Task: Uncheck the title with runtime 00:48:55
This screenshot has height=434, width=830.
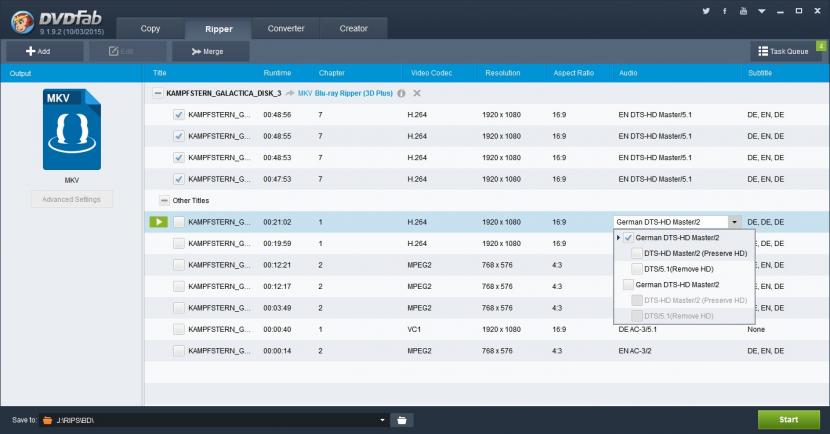Action: [x=179, y=136]
